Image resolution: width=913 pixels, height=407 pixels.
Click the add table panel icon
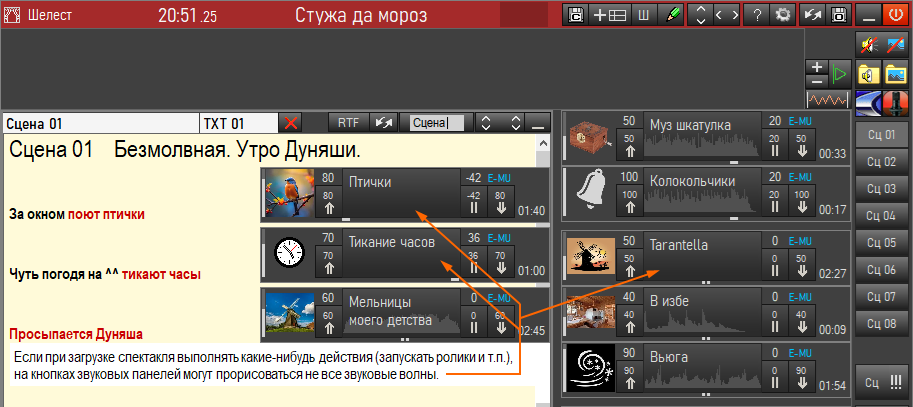tap(610, 15)
